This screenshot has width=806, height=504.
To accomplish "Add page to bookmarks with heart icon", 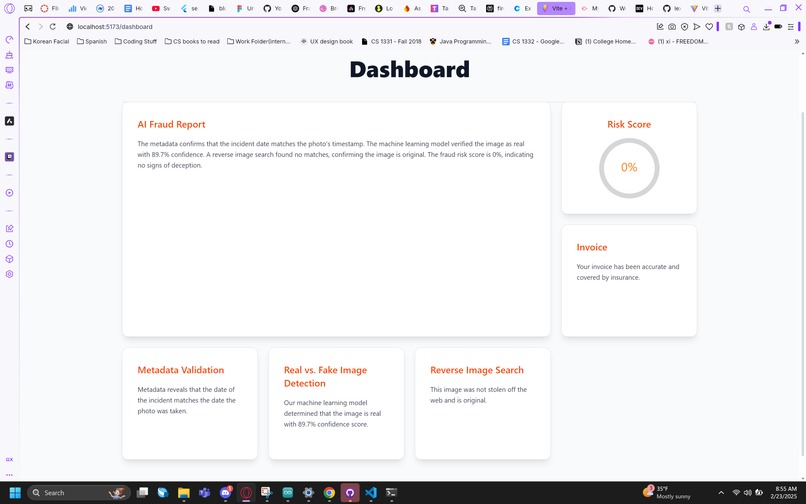I will [x=709, y=27].
